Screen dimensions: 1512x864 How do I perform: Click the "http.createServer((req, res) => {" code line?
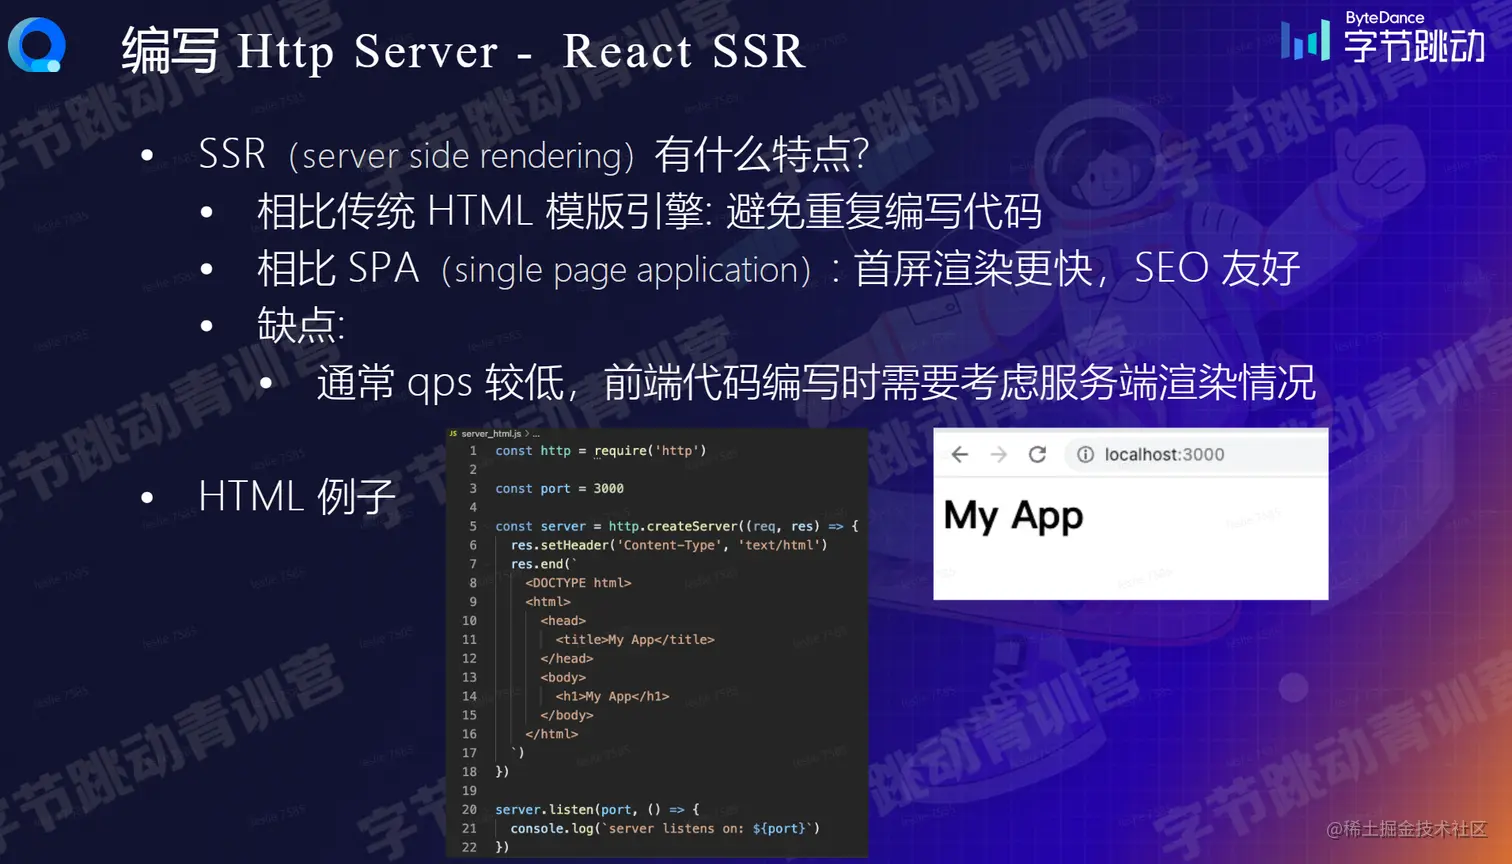[677, 527]
